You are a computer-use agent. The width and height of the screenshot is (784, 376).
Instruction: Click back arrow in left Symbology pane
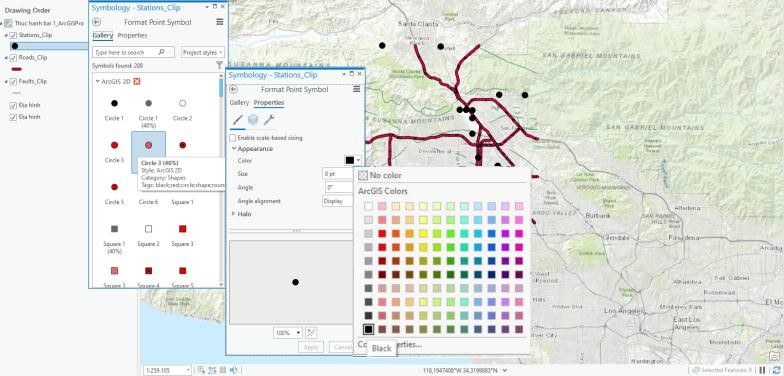[97, 22]
